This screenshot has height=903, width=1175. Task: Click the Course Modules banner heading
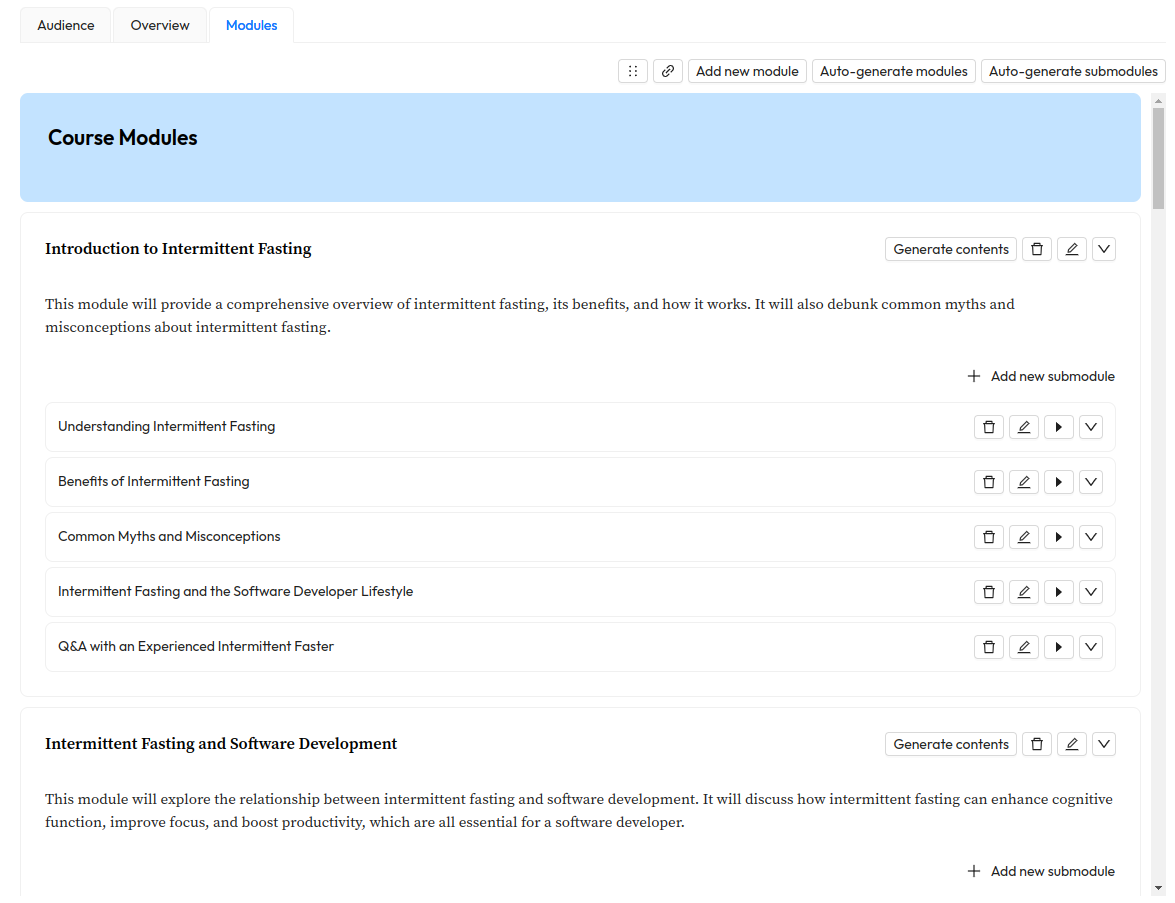tap(123, 138)
